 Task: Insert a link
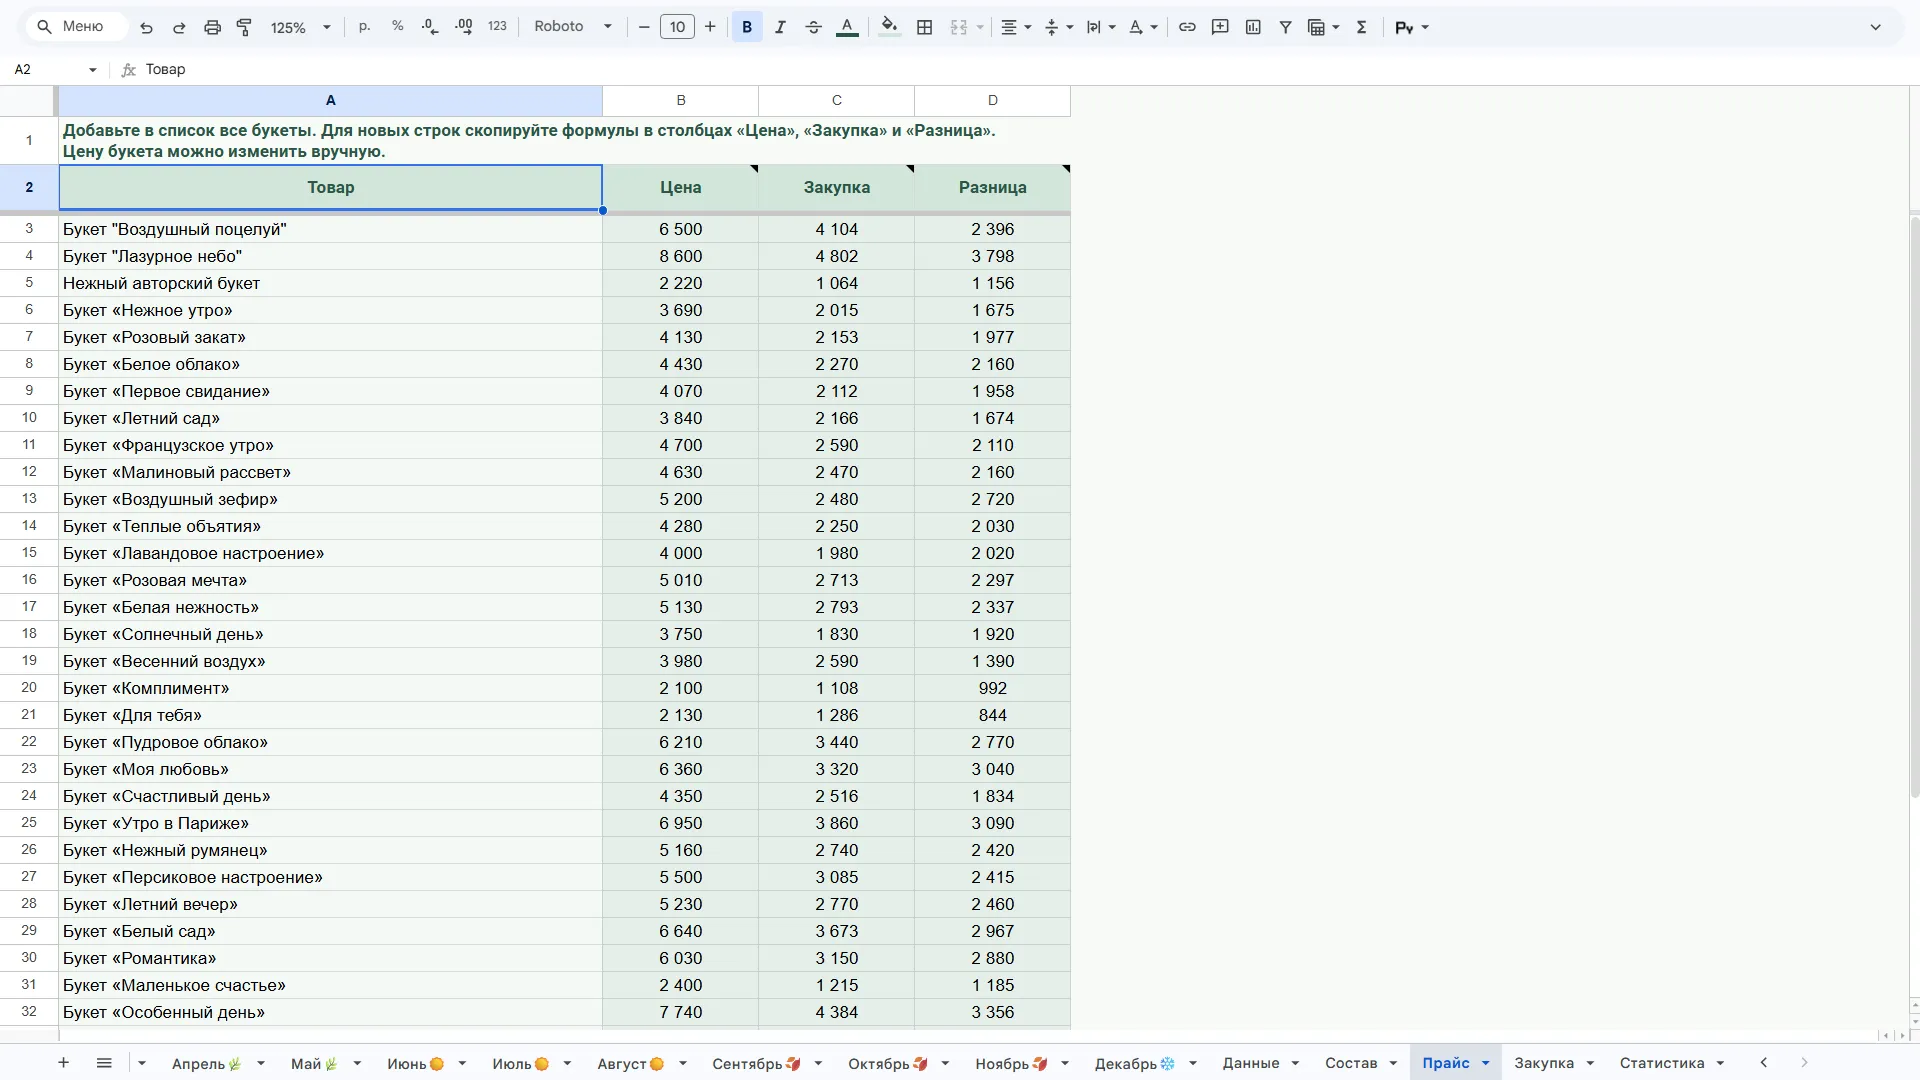[1187, 27]
